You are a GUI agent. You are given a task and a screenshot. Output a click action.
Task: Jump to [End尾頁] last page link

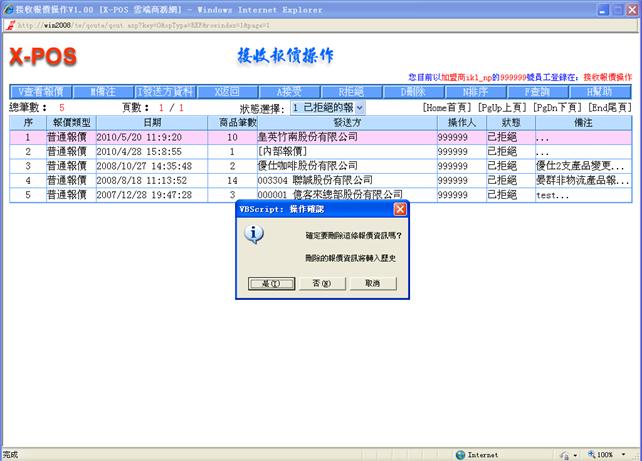(x=609, y=107)
